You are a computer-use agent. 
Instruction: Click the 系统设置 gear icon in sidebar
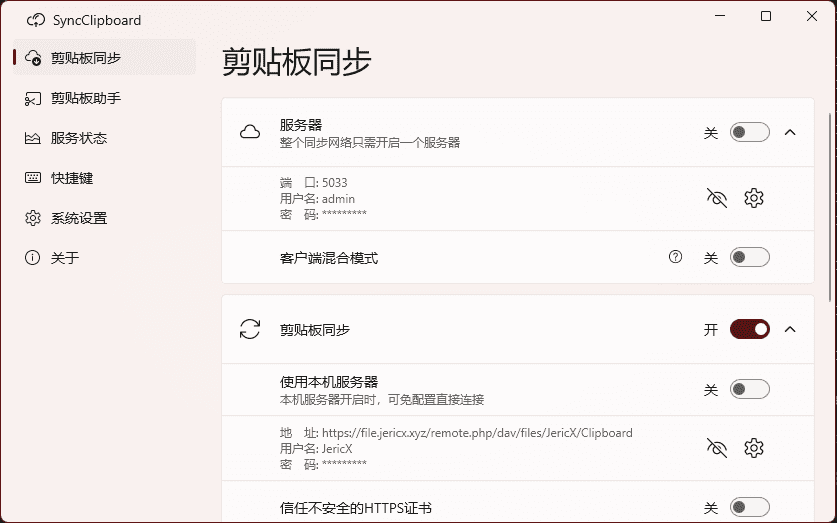pyautogui.click(x=33, y=218)
